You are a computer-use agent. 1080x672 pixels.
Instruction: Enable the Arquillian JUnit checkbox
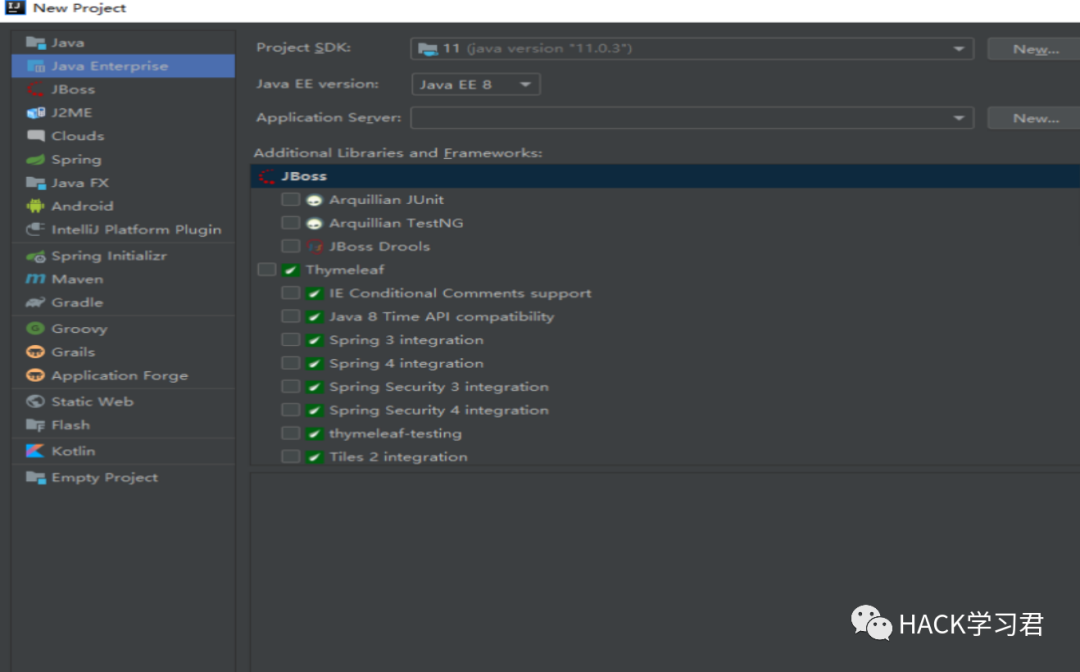point(291,200)
